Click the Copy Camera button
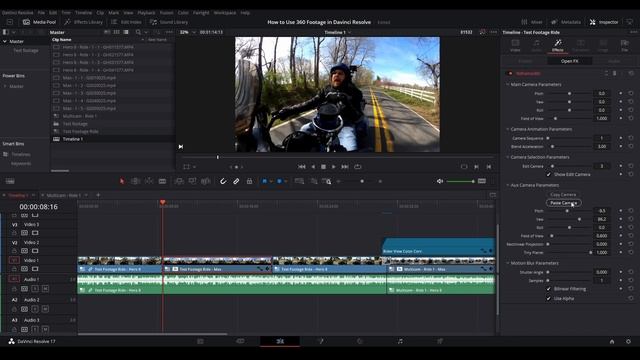This screenshot has height=360, width=640. pos(563,195)
